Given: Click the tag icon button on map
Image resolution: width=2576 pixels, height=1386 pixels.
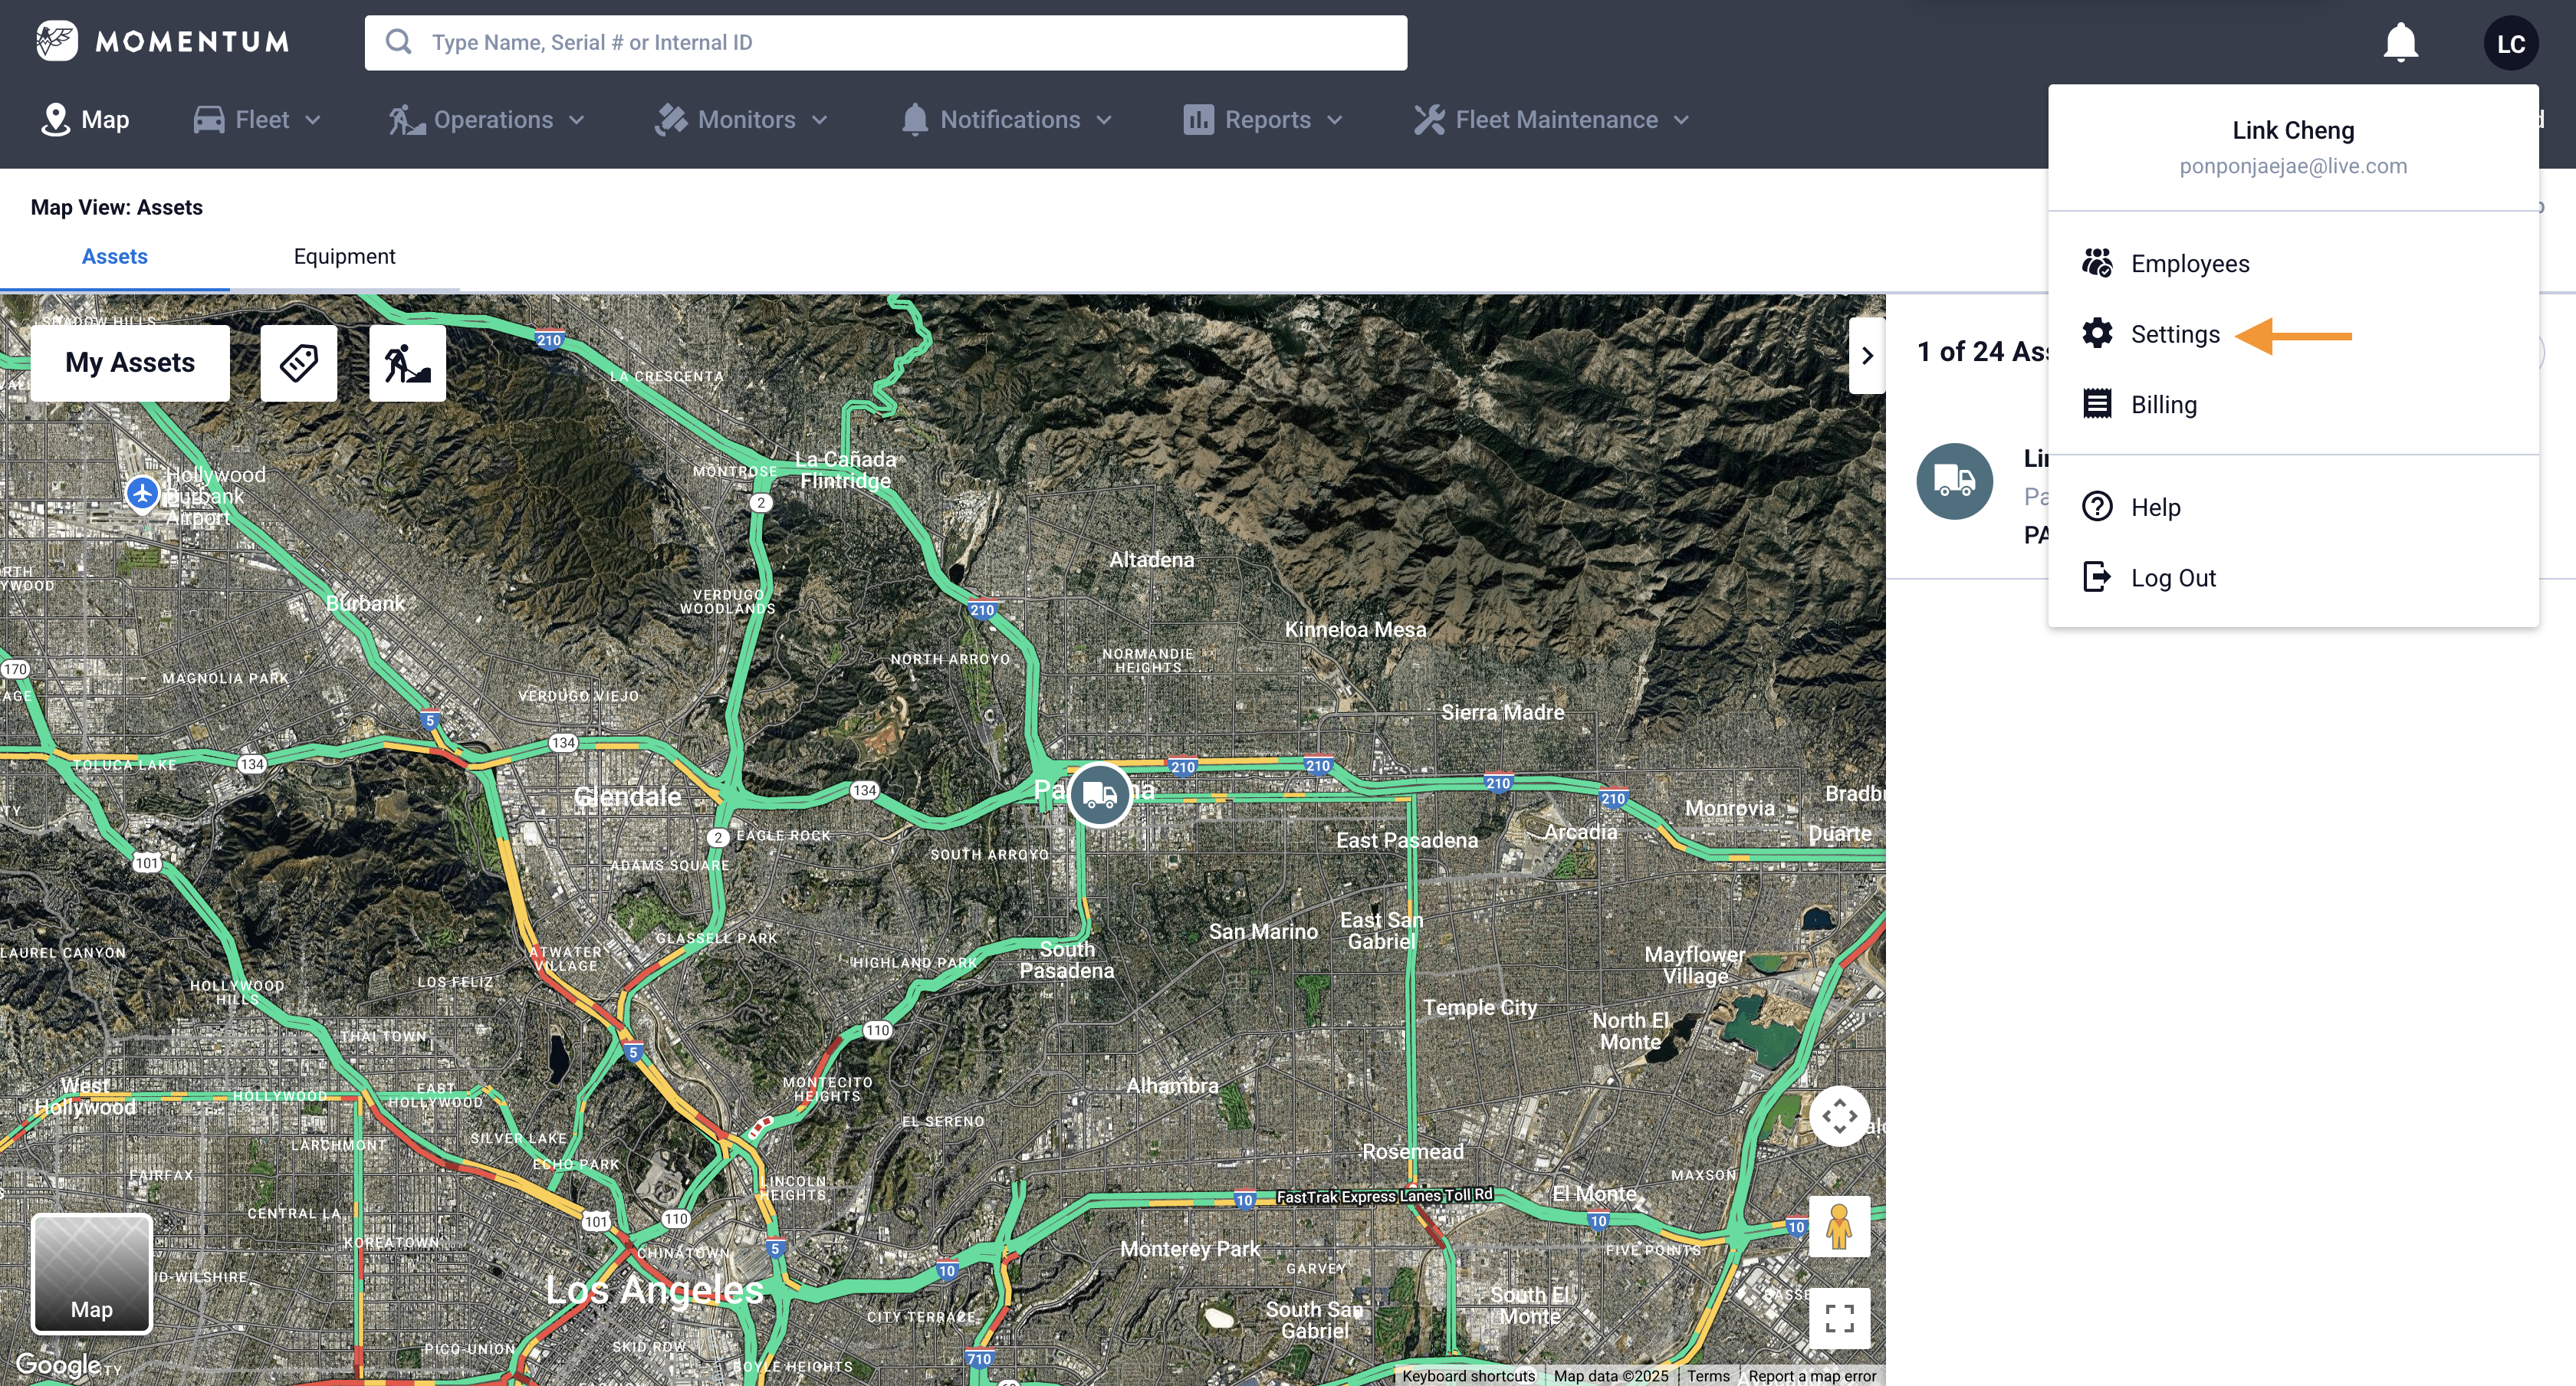Looking at the screenshot, I should pyautogui.click(x=298, y=362).
